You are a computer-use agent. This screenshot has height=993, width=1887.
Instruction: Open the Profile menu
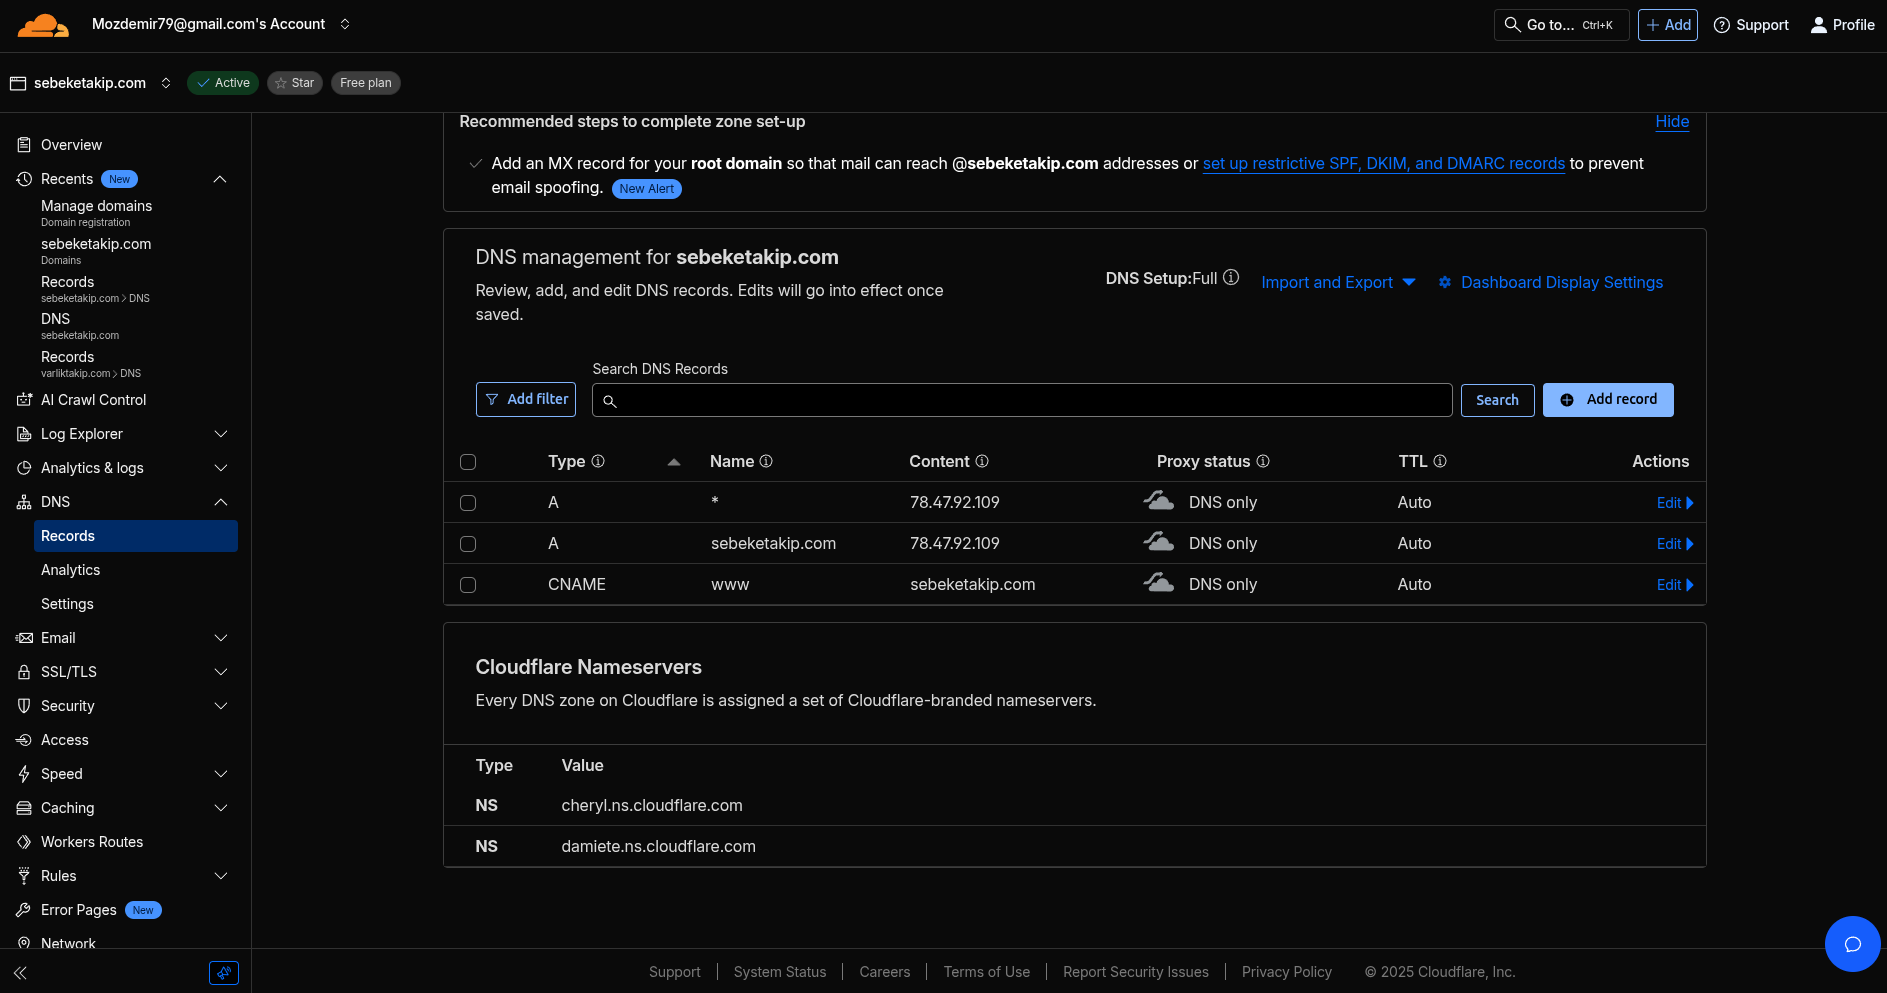pos(1842,25)
